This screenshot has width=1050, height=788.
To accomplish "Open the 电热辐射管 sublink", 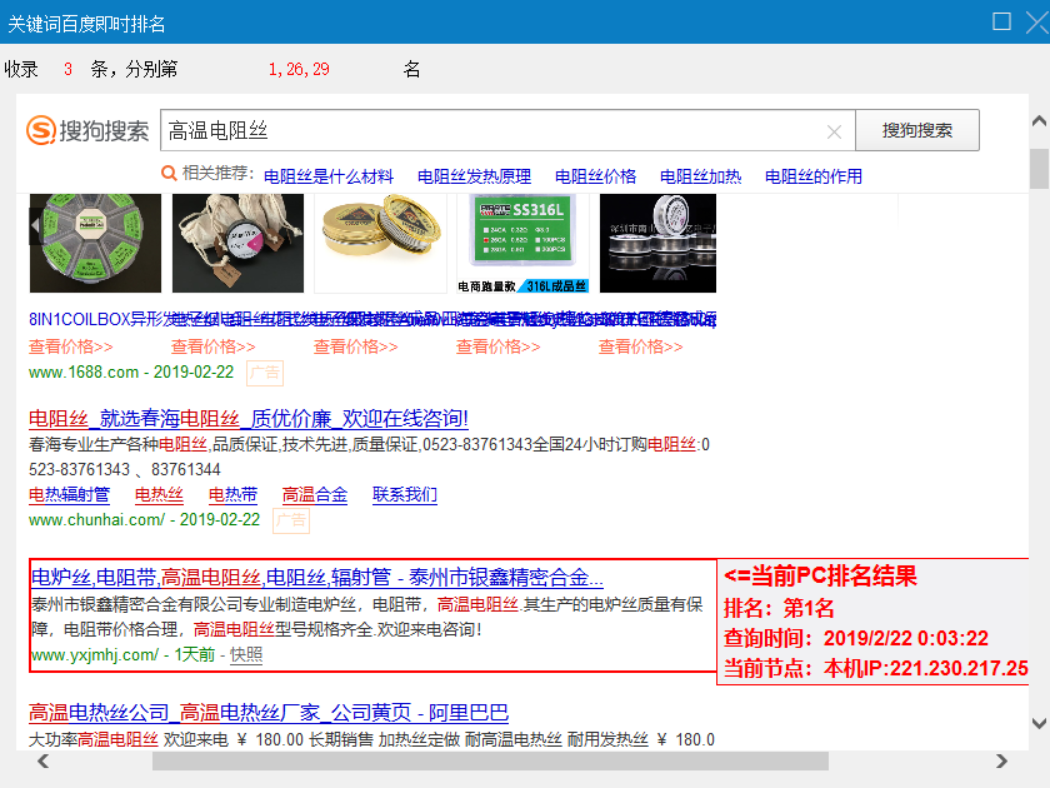I will click(x=69, y=495).
